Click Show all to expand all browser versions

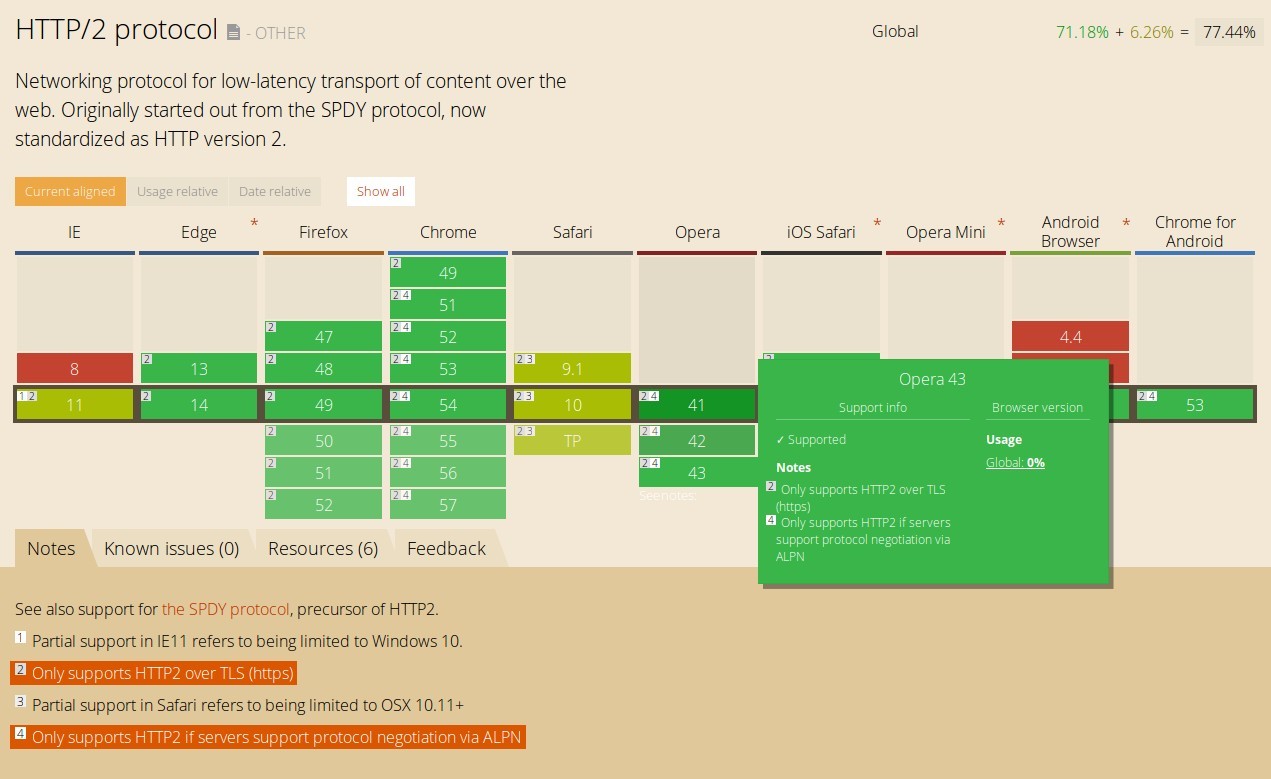click(380, 191)
